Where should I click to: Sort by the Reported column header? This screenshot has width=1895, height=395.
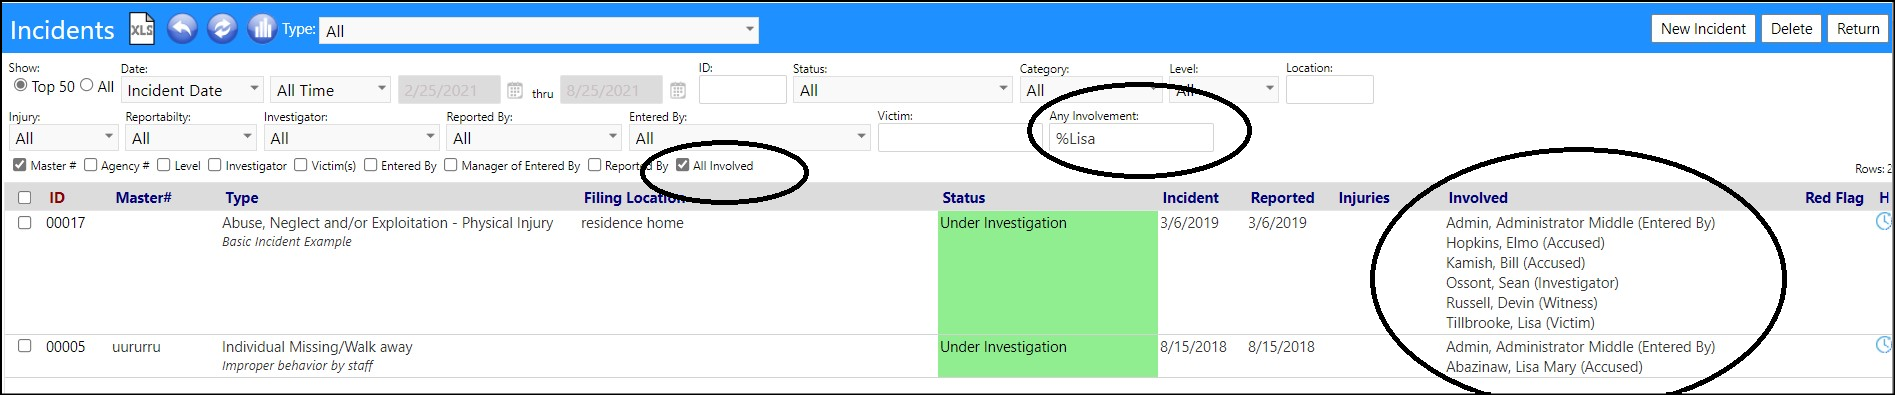tap(1282, 198)
